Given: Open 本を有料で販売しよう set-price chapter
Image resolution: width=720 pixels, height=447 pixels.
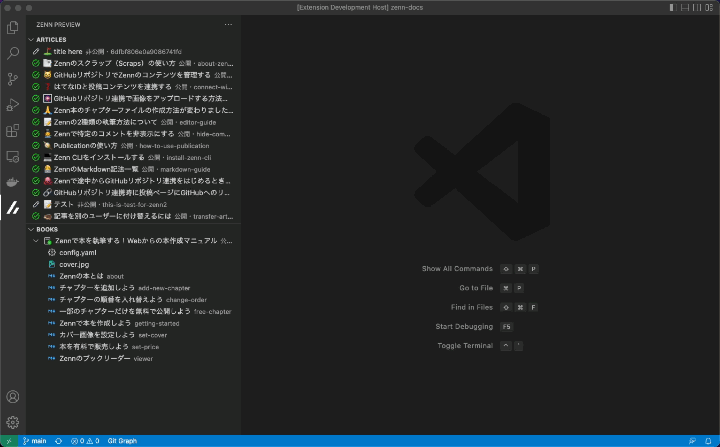Looking at the screenshot, I should [134, 347].
